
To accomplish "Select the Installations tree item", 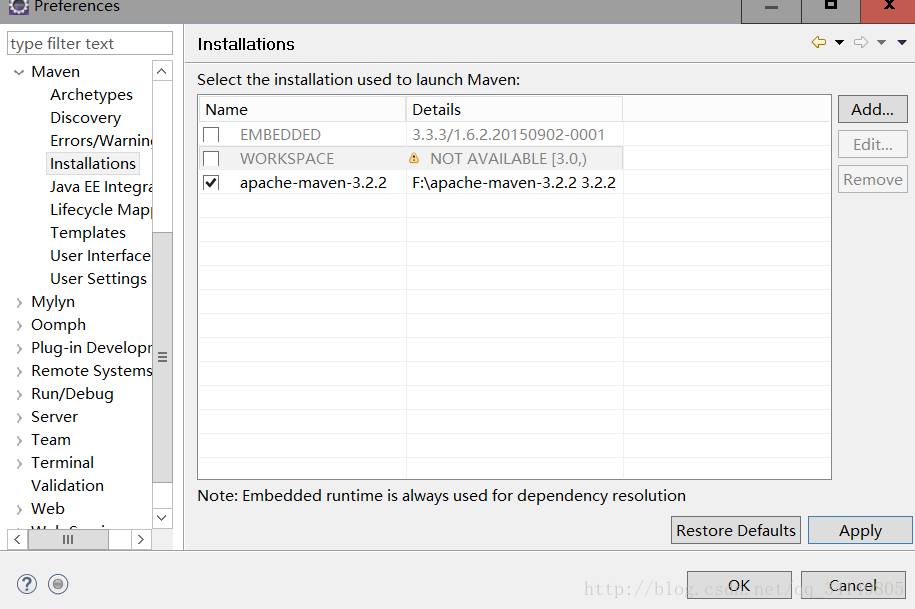I will (x=93, y=163).
